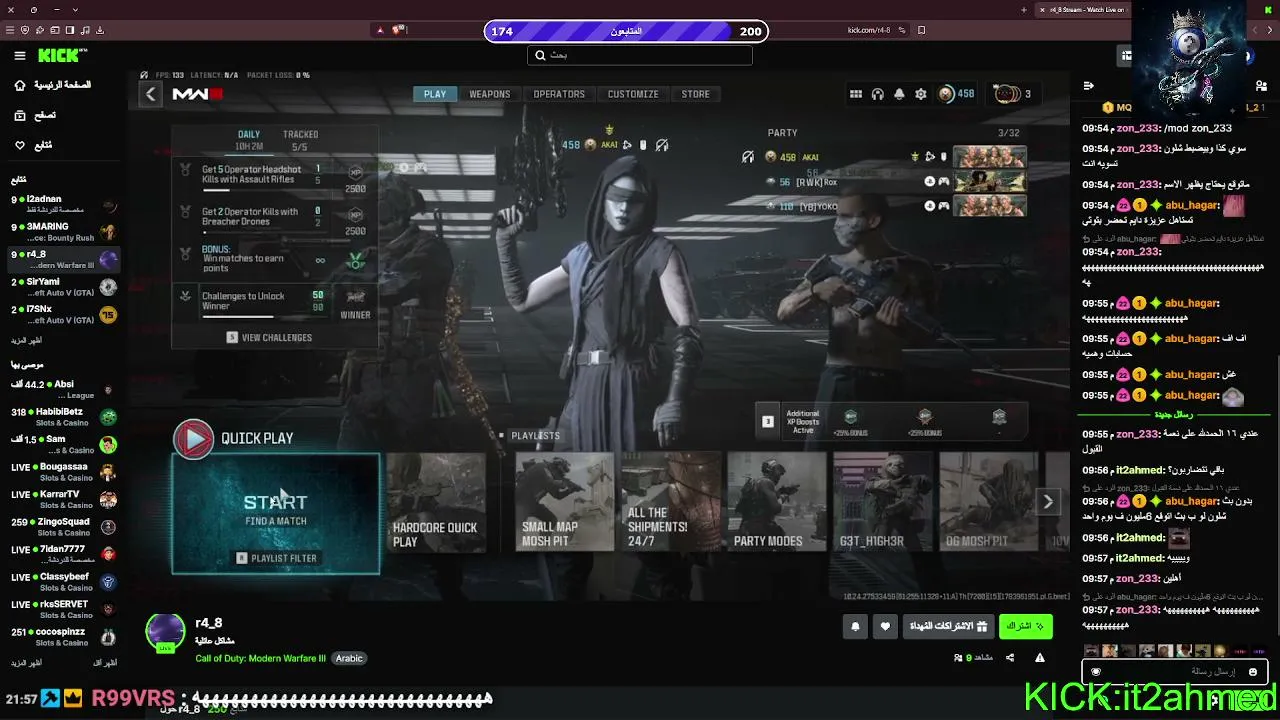Open the Following heart icon in sidebar

coord(20,145)
